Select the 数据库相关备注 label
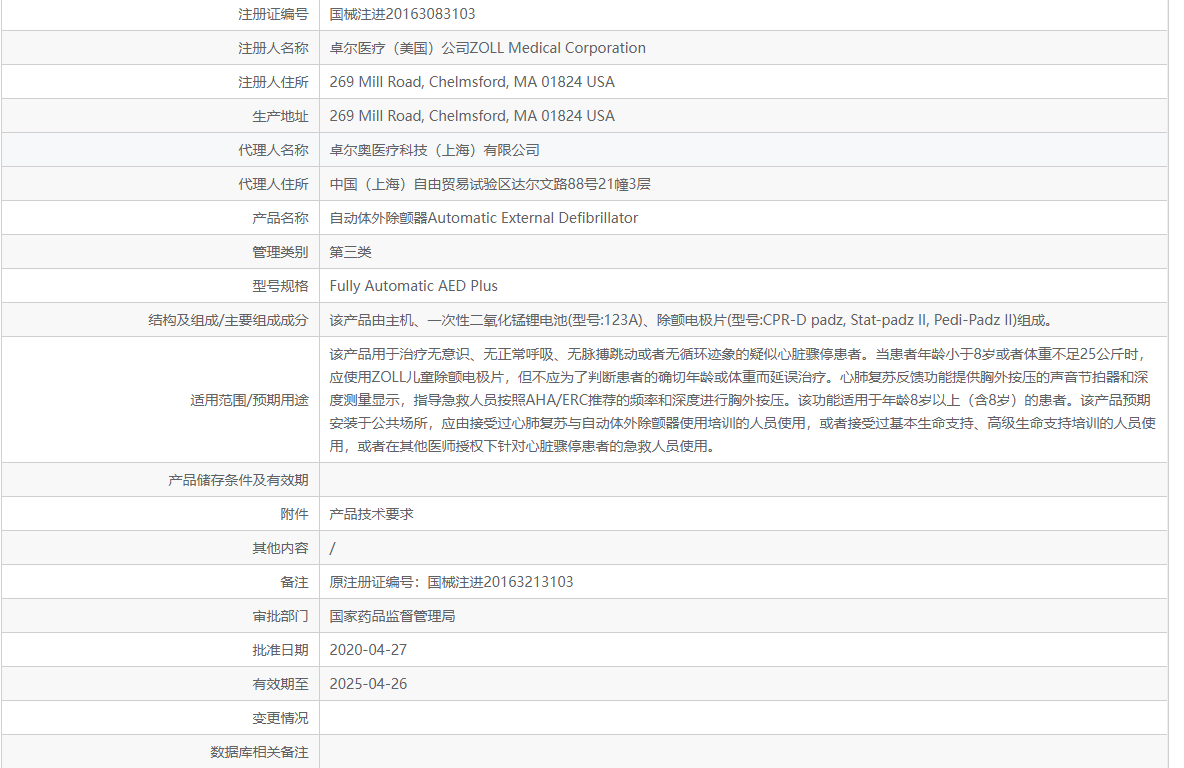The image size is (1184, 768). click(259, 752)
